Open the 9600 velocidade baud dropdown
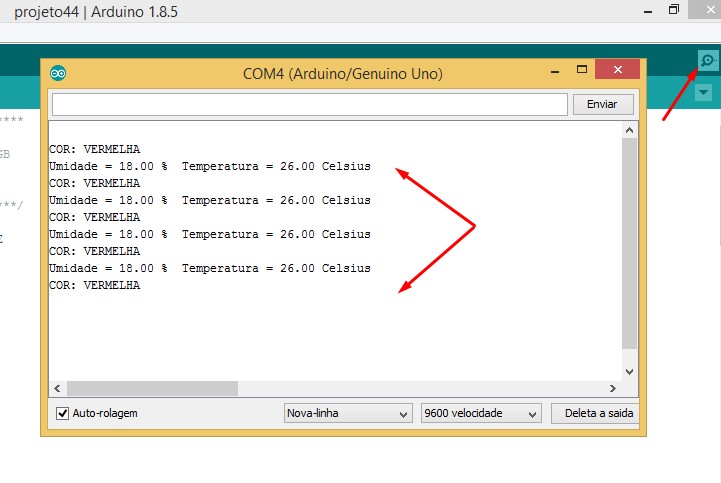The image size is (721, 483). 481,413
